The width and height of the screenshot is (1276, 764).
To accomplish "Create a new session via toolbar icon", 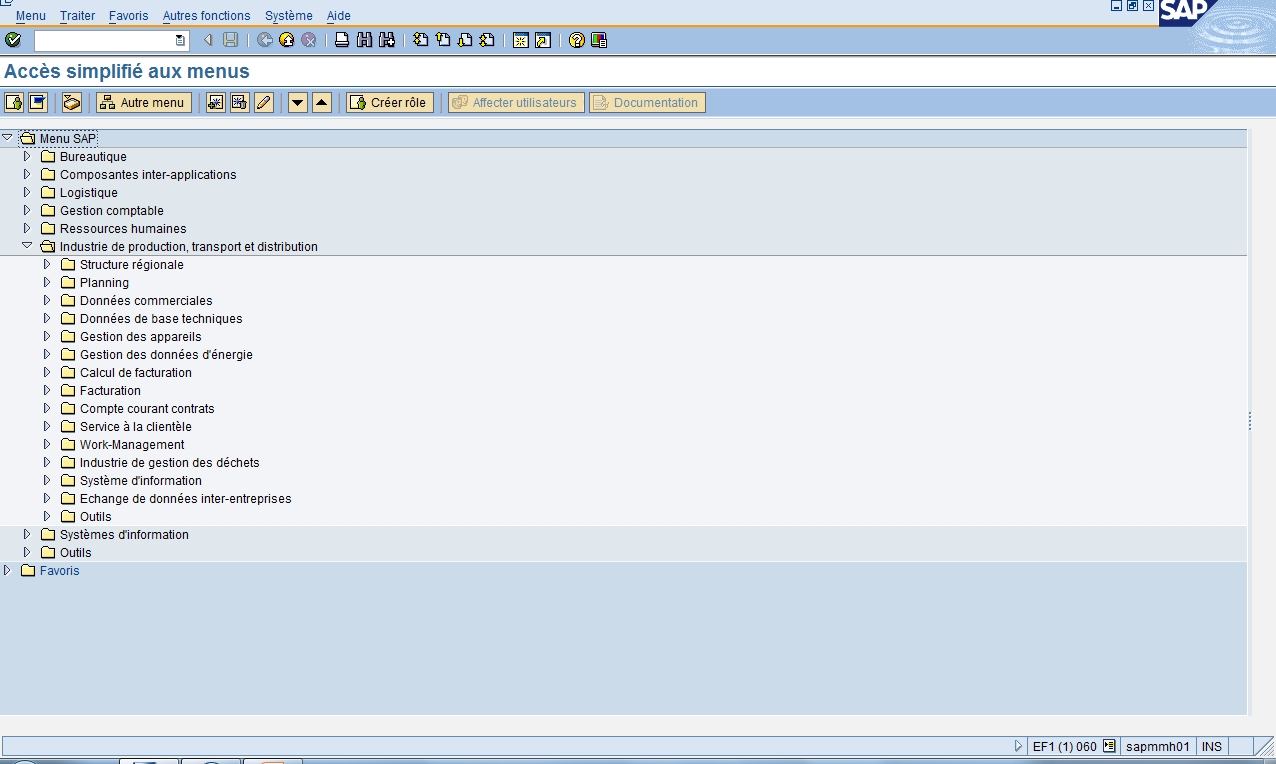I will click(521, 40).
